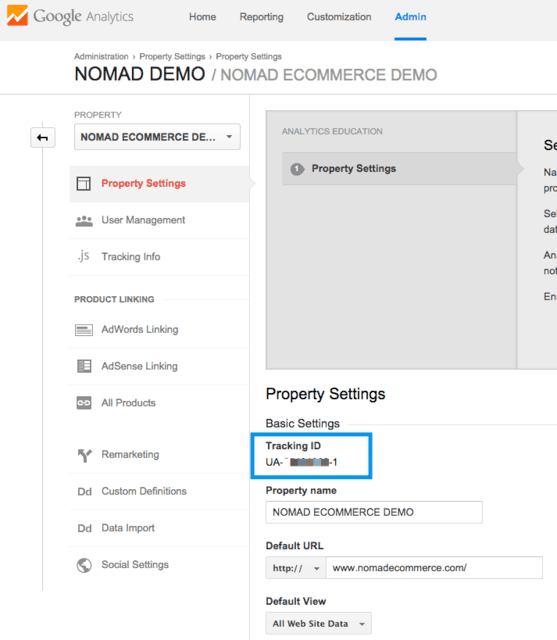Click the NOMAD ECOMMERCE DEMO heading text
557x640 pixels.
click(328, 75)
